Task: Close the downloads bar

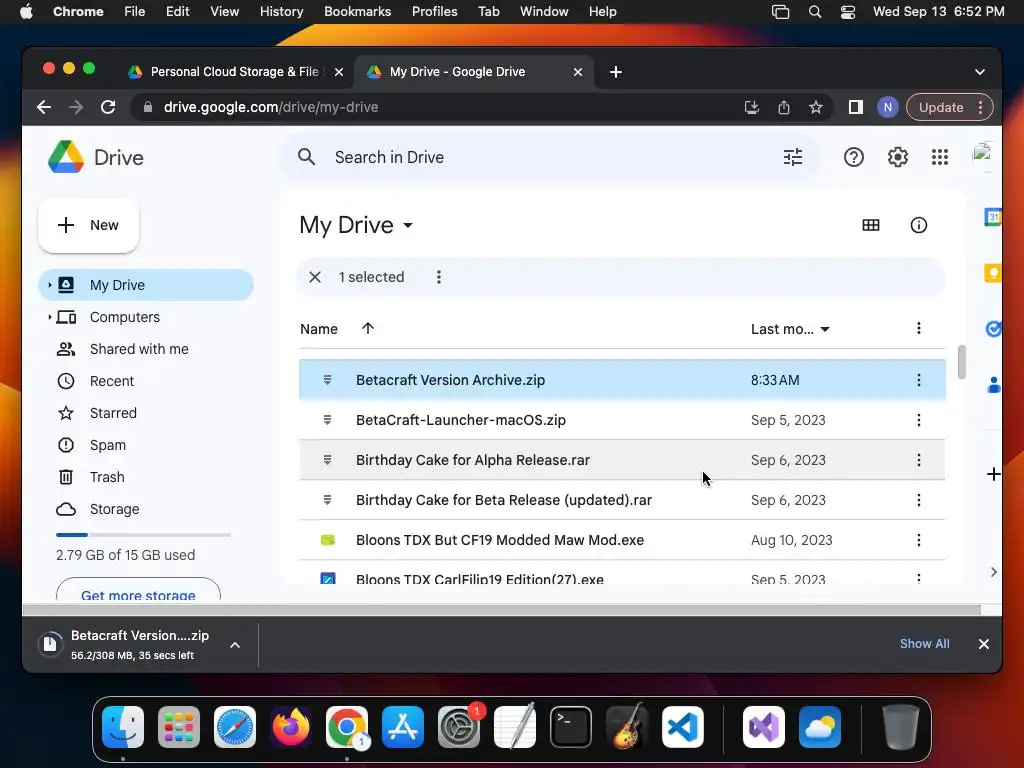Action: pos(984,644)
